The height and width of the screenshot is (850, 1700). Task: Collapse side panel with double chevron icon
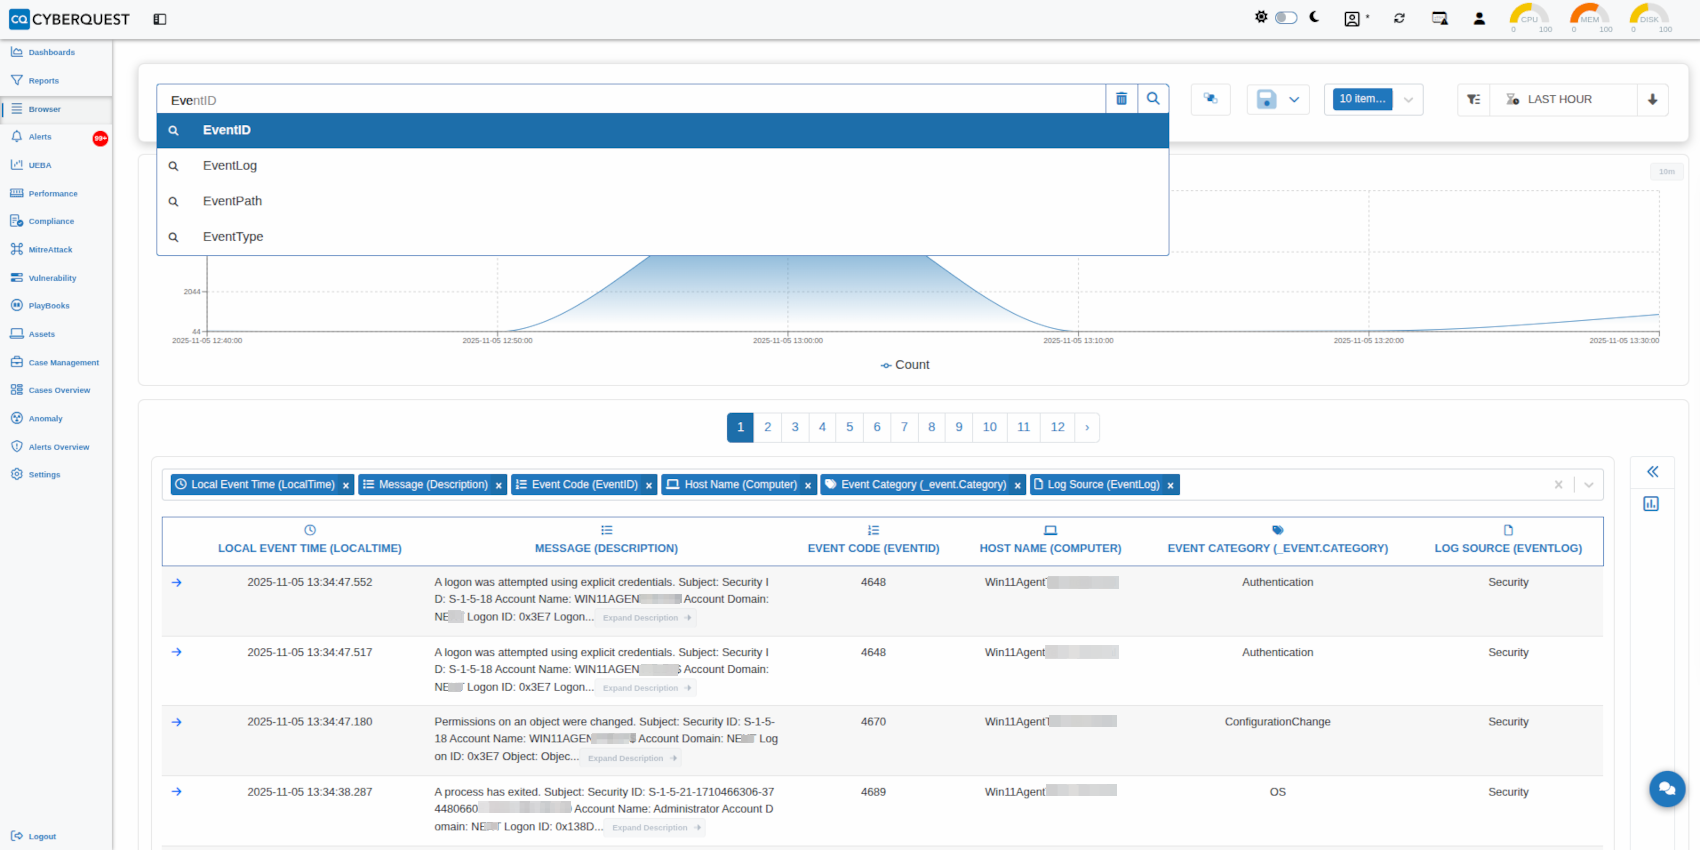(x=1652, y=472)
